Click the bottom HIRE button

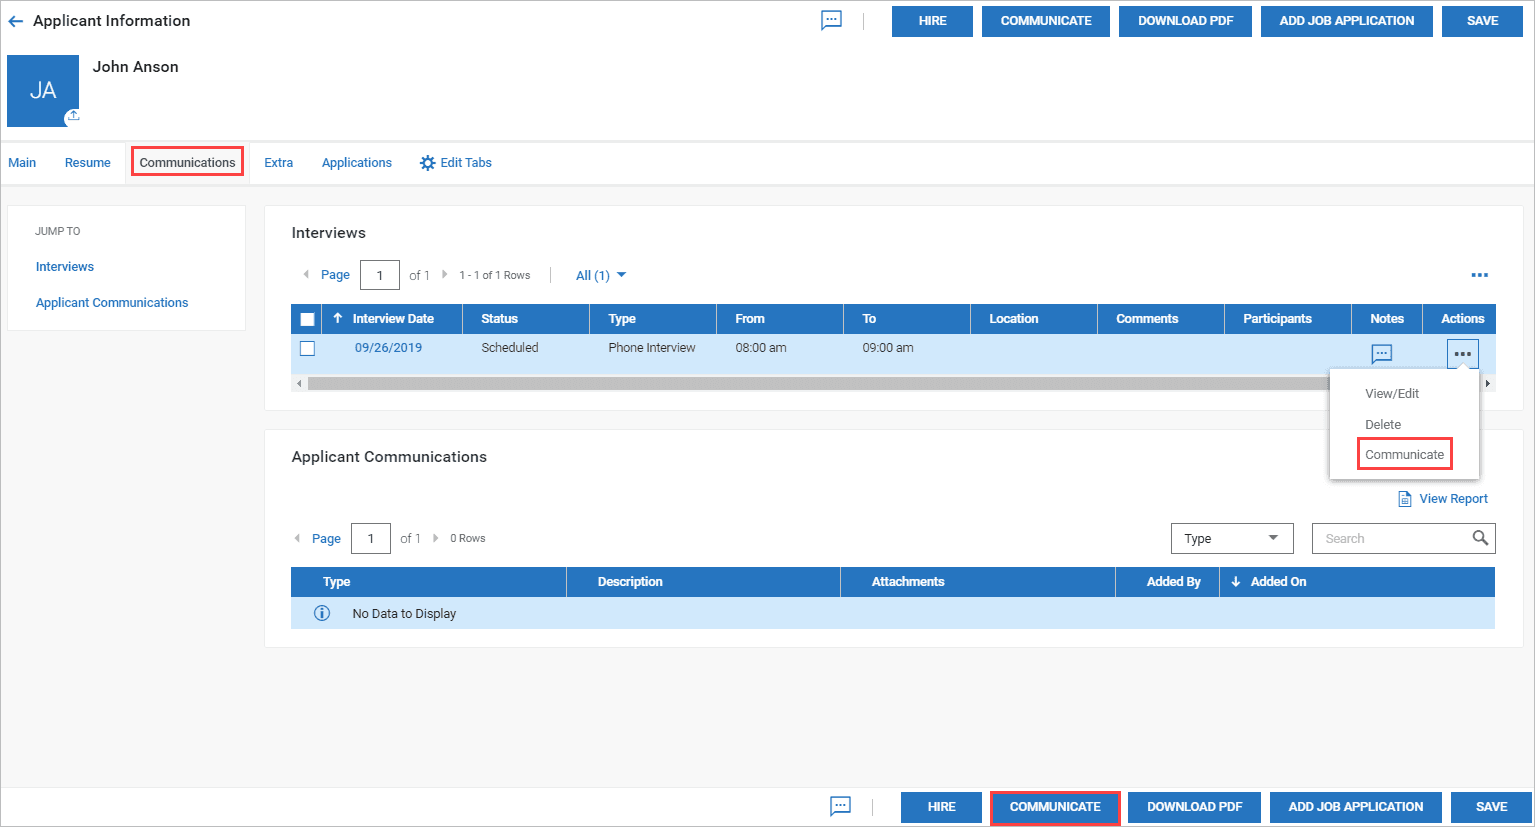tap(941, 807)
